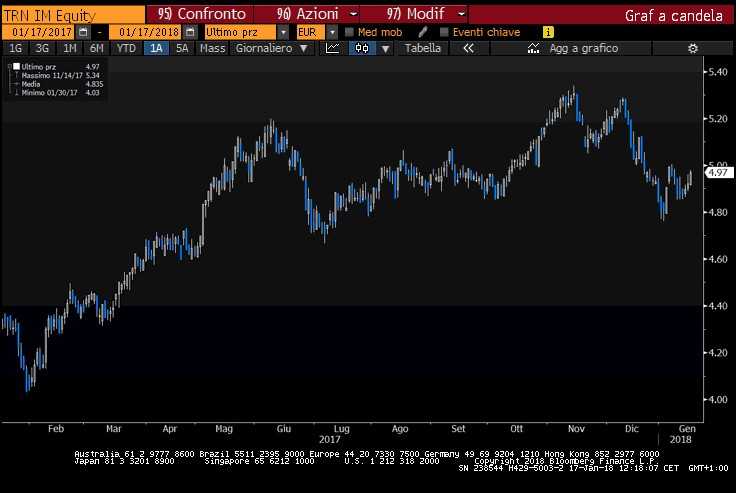The height and width of the screenshot is (493, 736).
Task: Open chart settings gear
Action: click(x=692, y=48)
